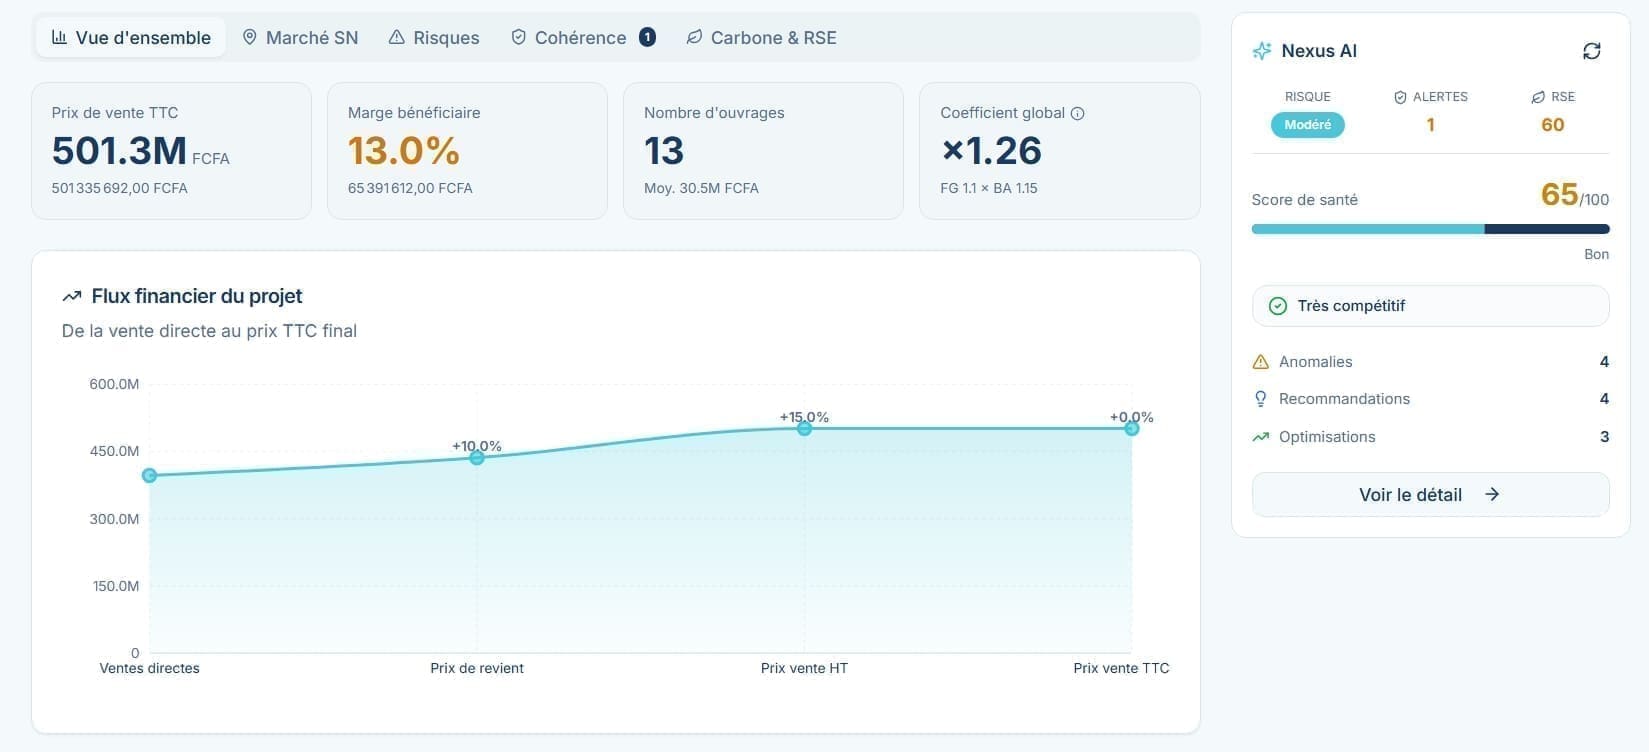Click the info icon next to Coefficient global

1078,113
